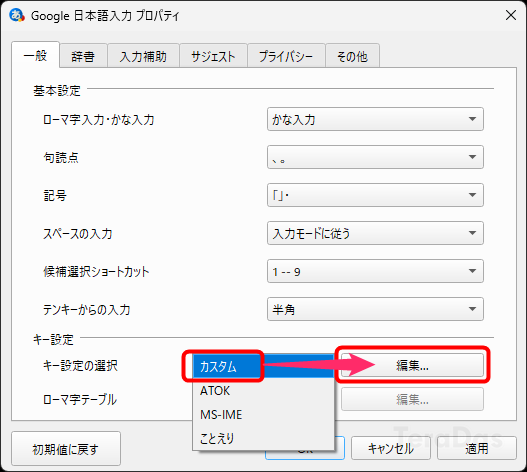Expand the スペースの入力 dropdown
527x472 pixels.
coord(375,233)
